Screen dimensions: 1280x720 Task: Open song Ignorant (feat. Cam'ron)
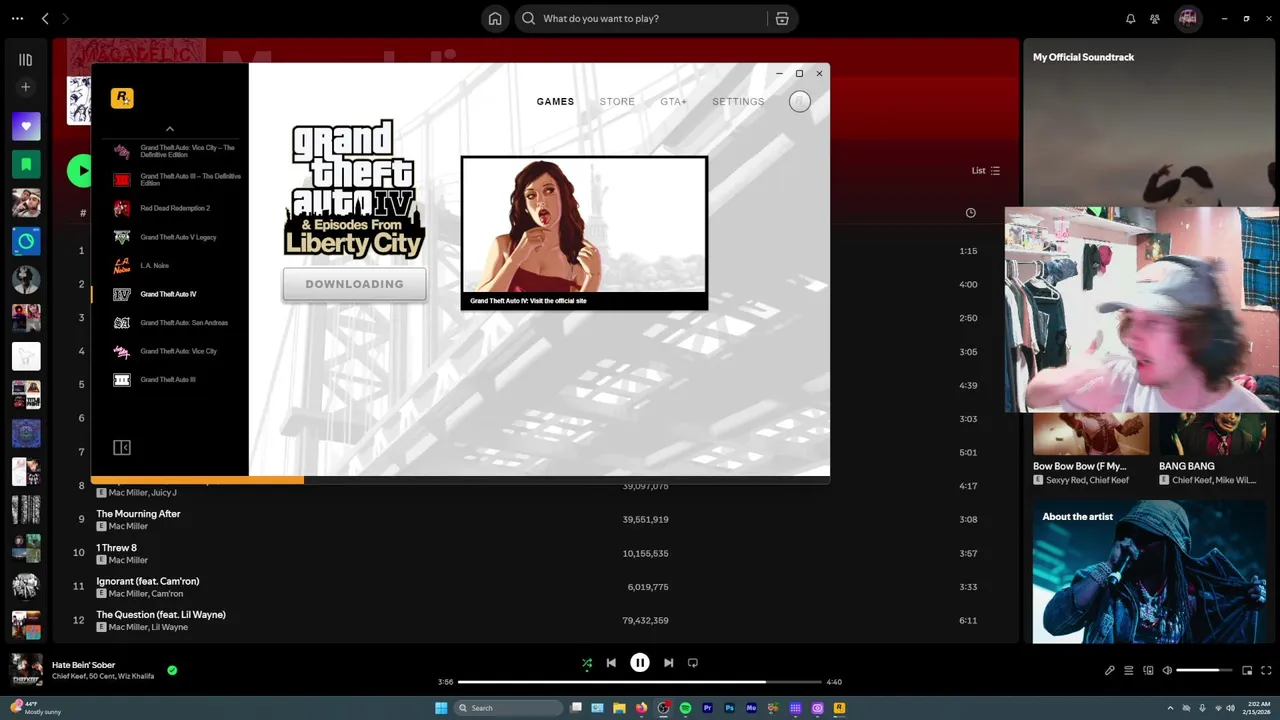click(147, 581)
